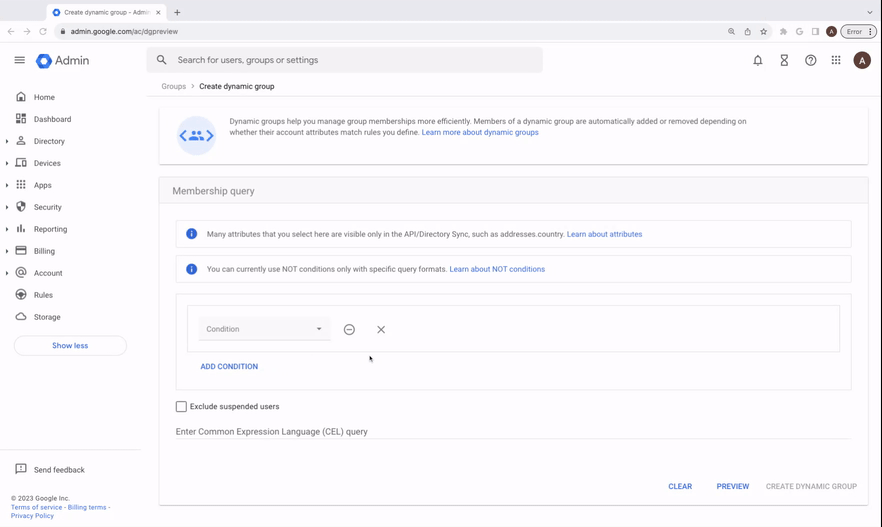Open the Chrome three-dot menu

click(871, 31)
